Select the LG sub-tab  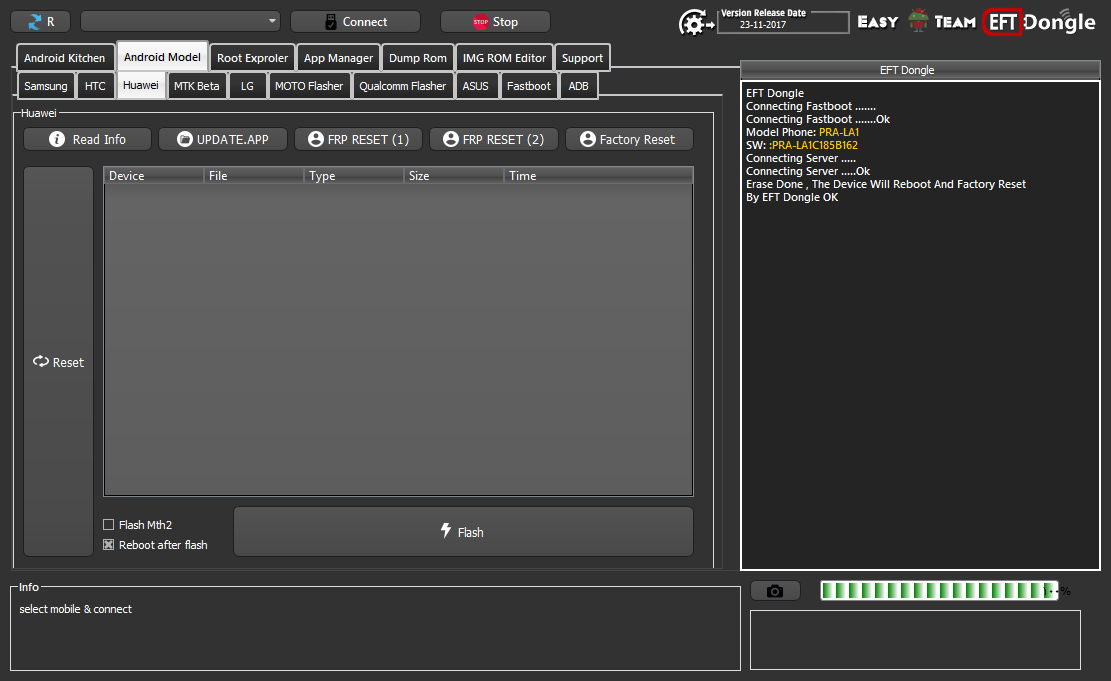[x=247, y=86]
